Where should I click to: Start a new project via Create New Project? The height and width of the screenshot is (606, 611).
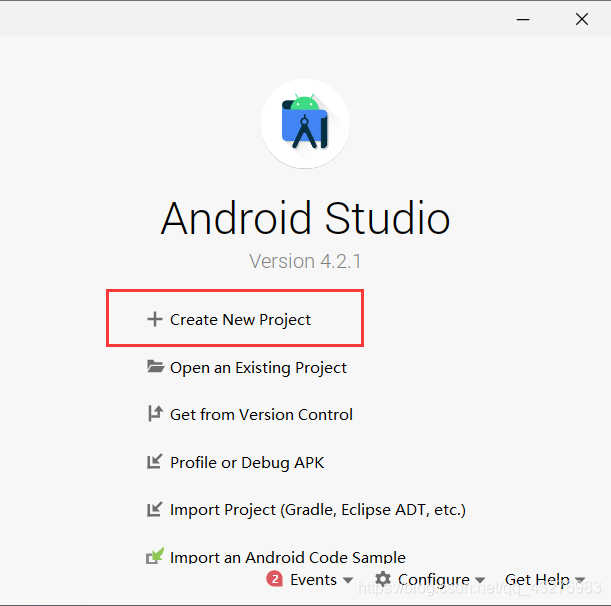click(240, 320)
